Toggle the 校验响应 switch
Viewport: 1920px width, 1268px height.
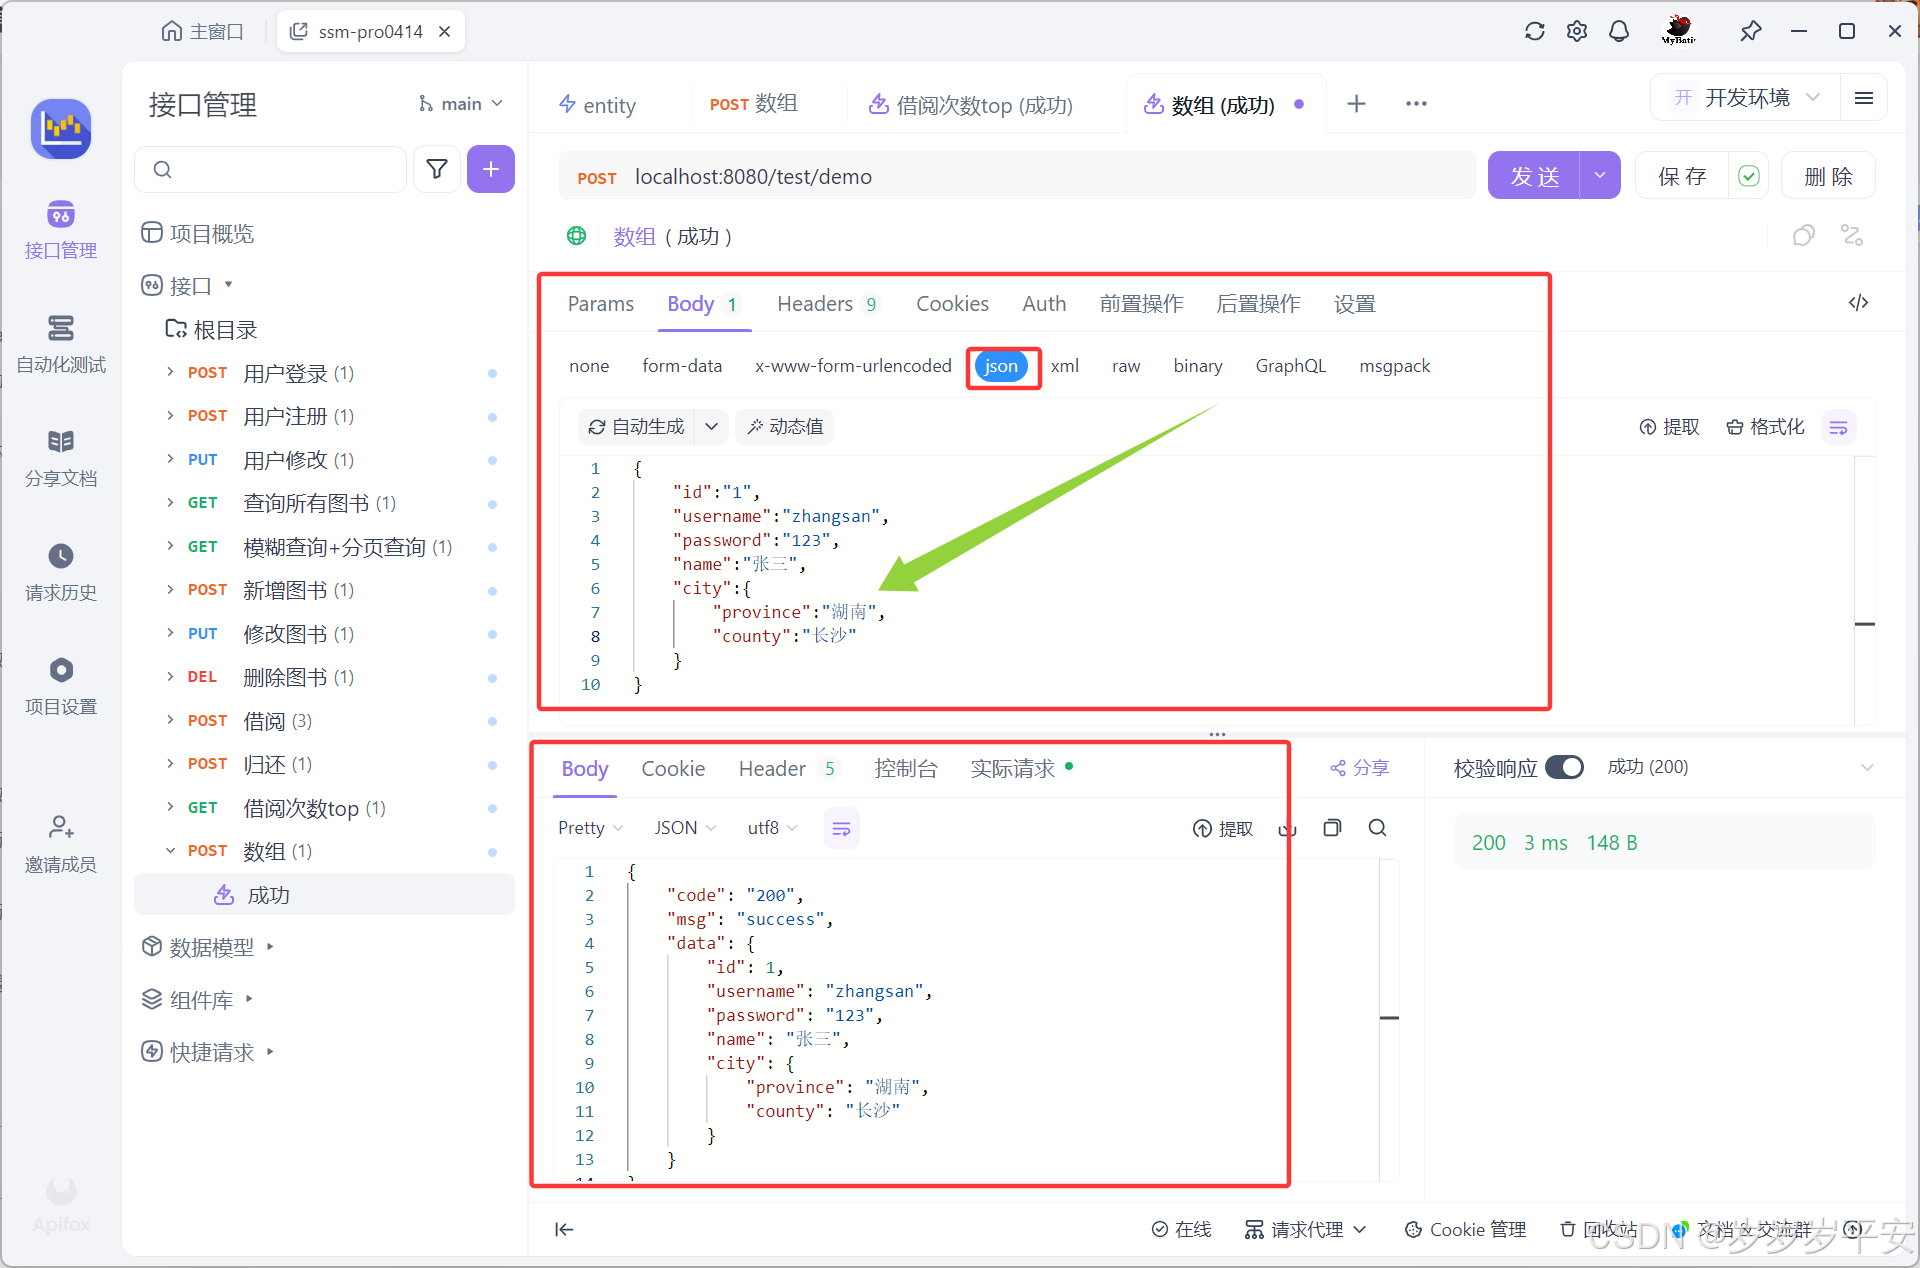coord(1564,767)
